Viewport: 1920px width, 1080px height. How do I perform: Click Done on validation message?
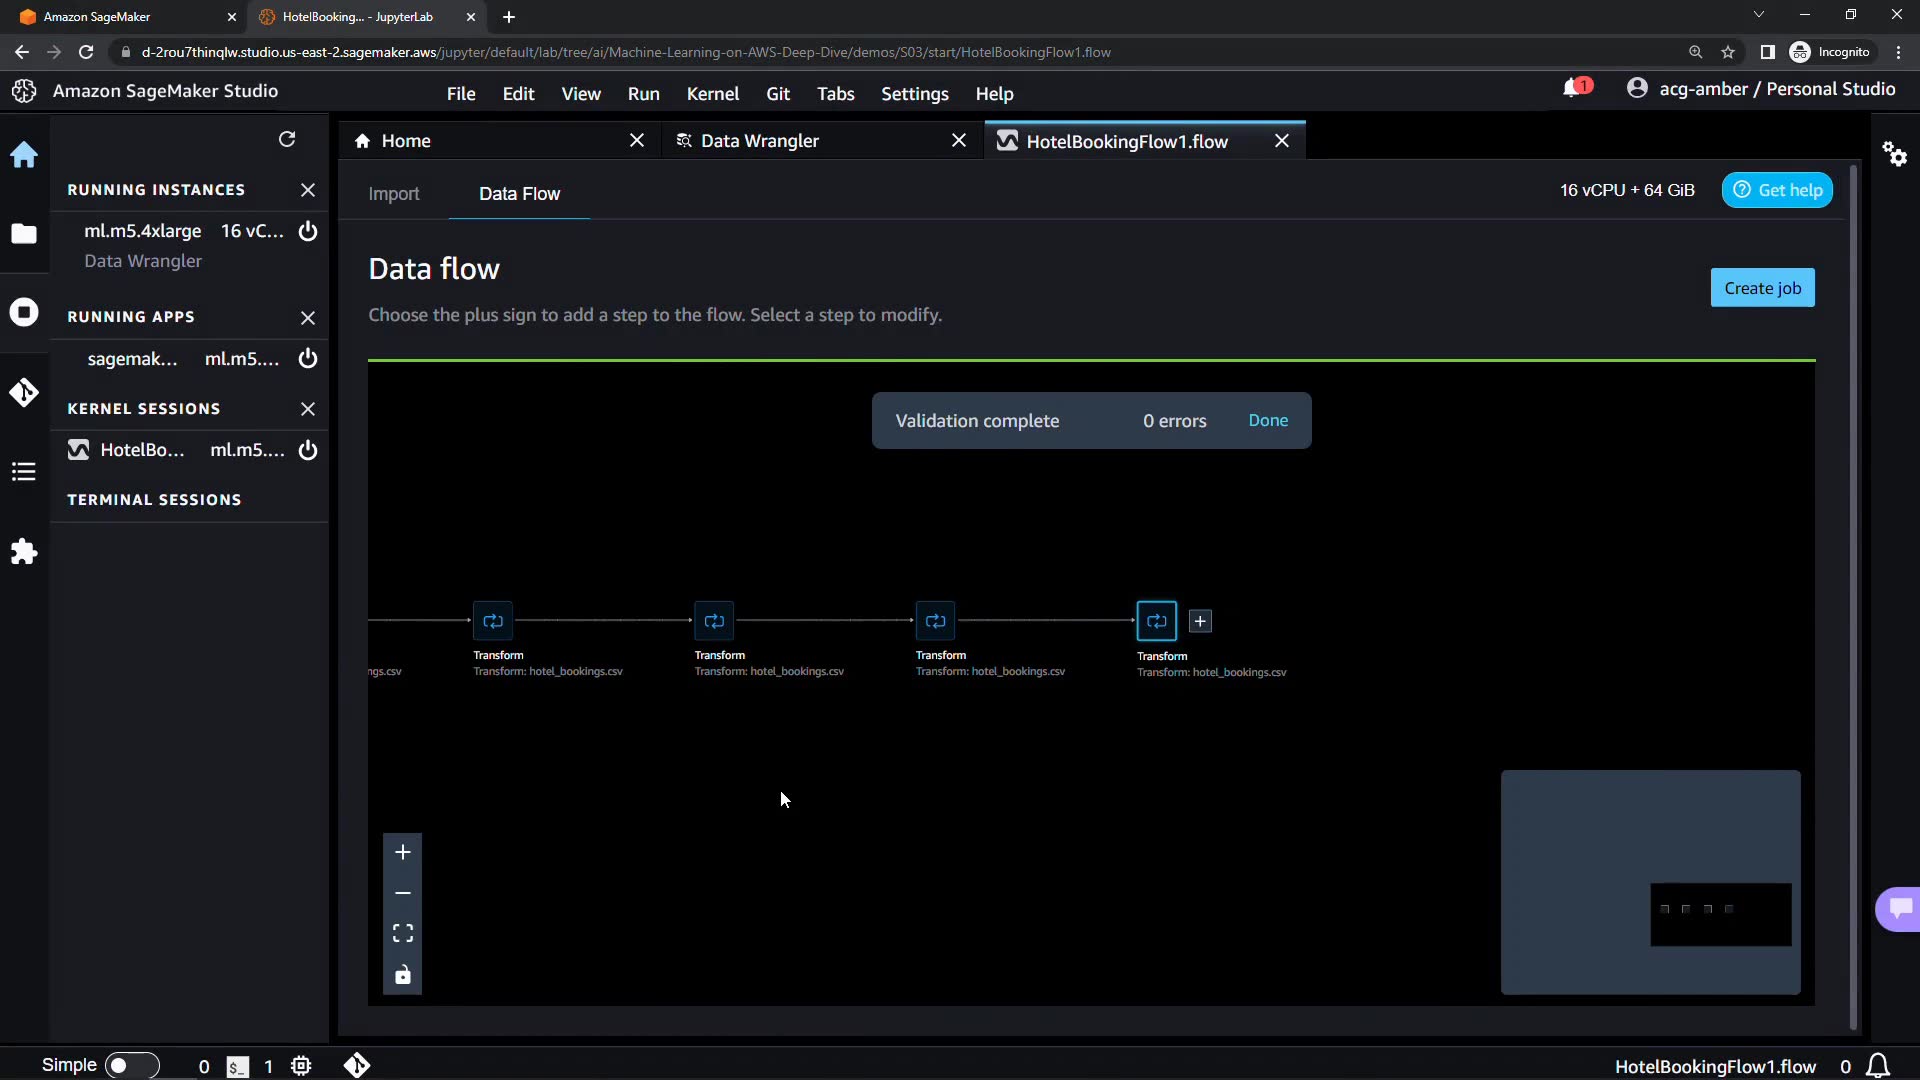click(1268, 421)
